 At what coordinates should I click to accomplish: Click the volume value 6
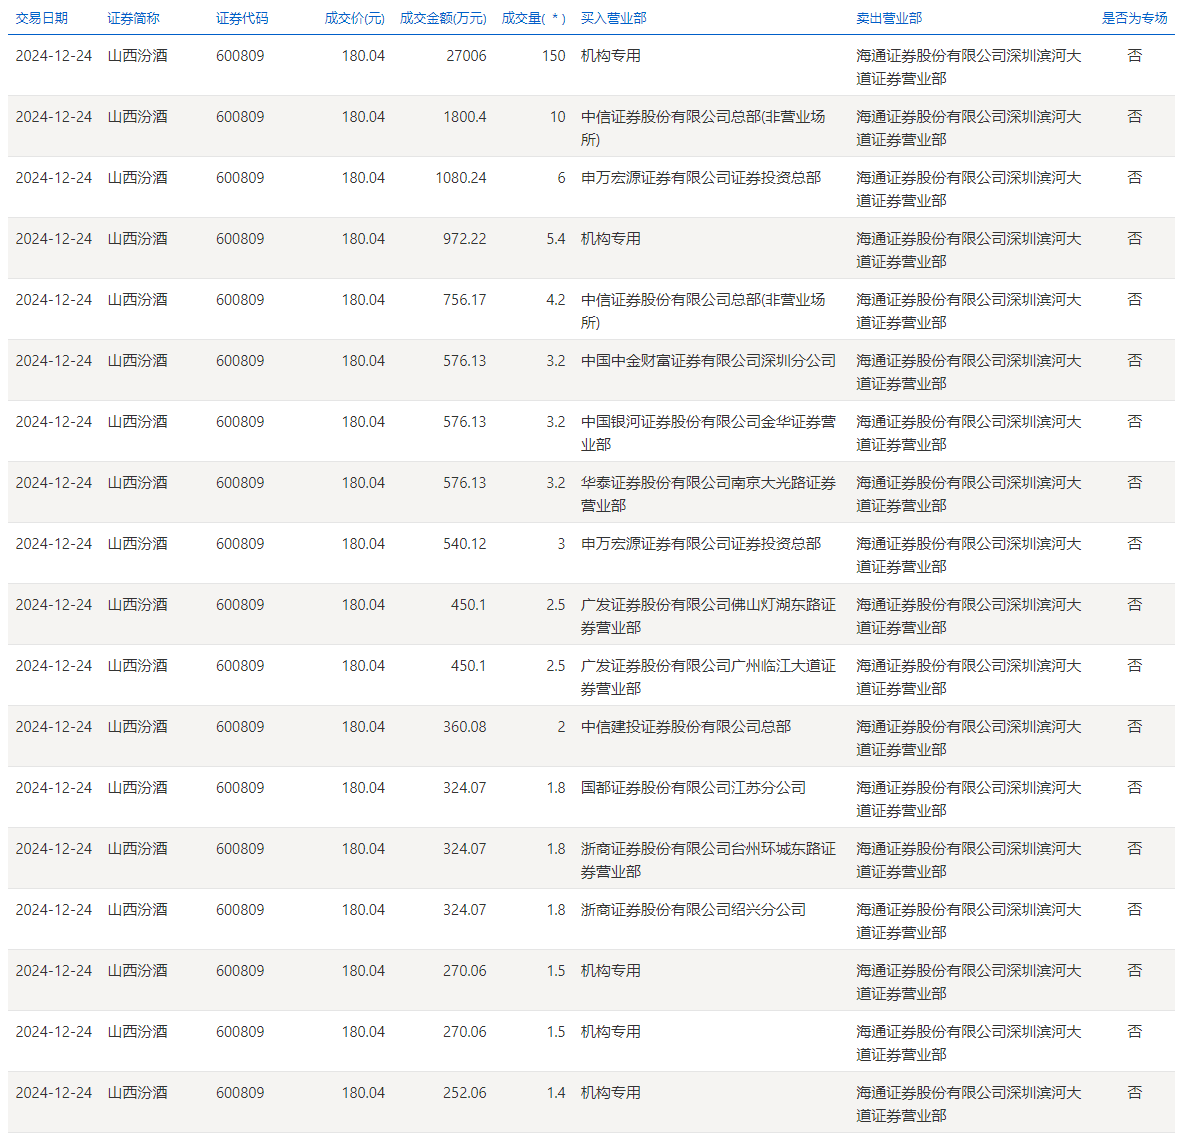pyautogui.click(x=561, y=178)
